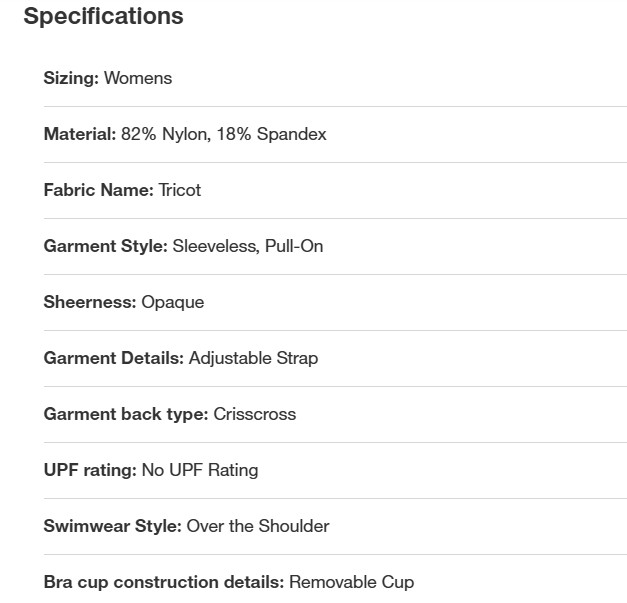Click the Swimwear Style label
The height and width of the screenshot is (603, 627).
tap(113, 527)
